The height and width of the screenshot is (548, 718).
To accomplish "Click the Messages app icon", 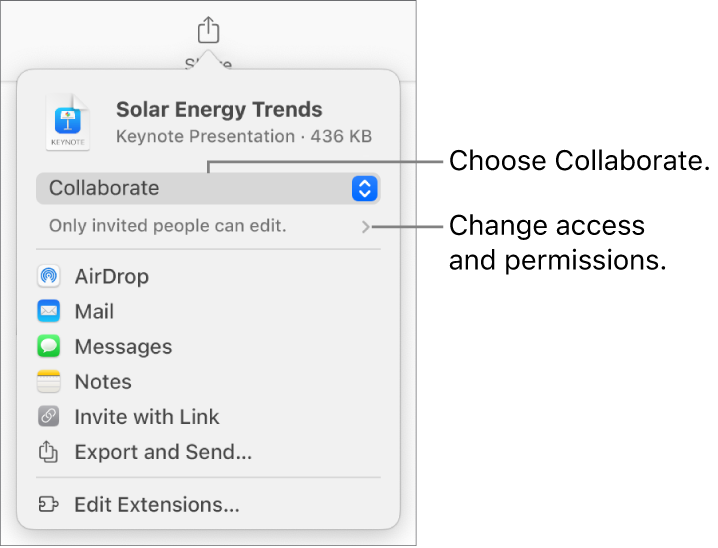I will tap(49, 347).
